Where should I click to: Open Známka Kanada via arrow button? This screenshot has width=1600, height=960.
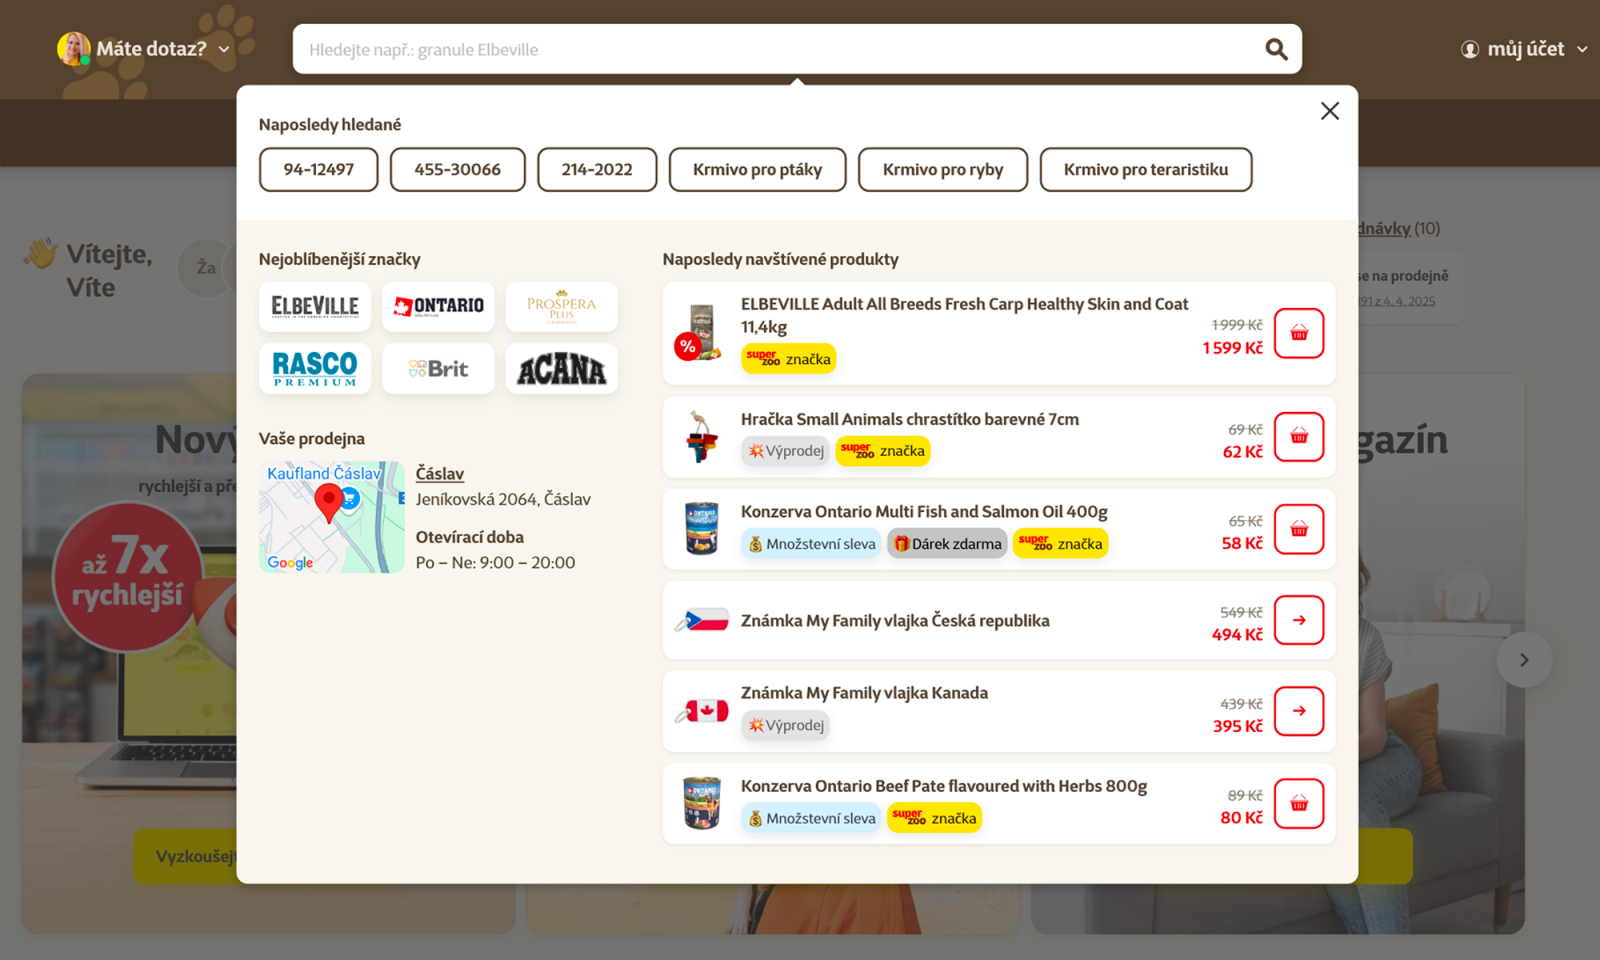1298,711
